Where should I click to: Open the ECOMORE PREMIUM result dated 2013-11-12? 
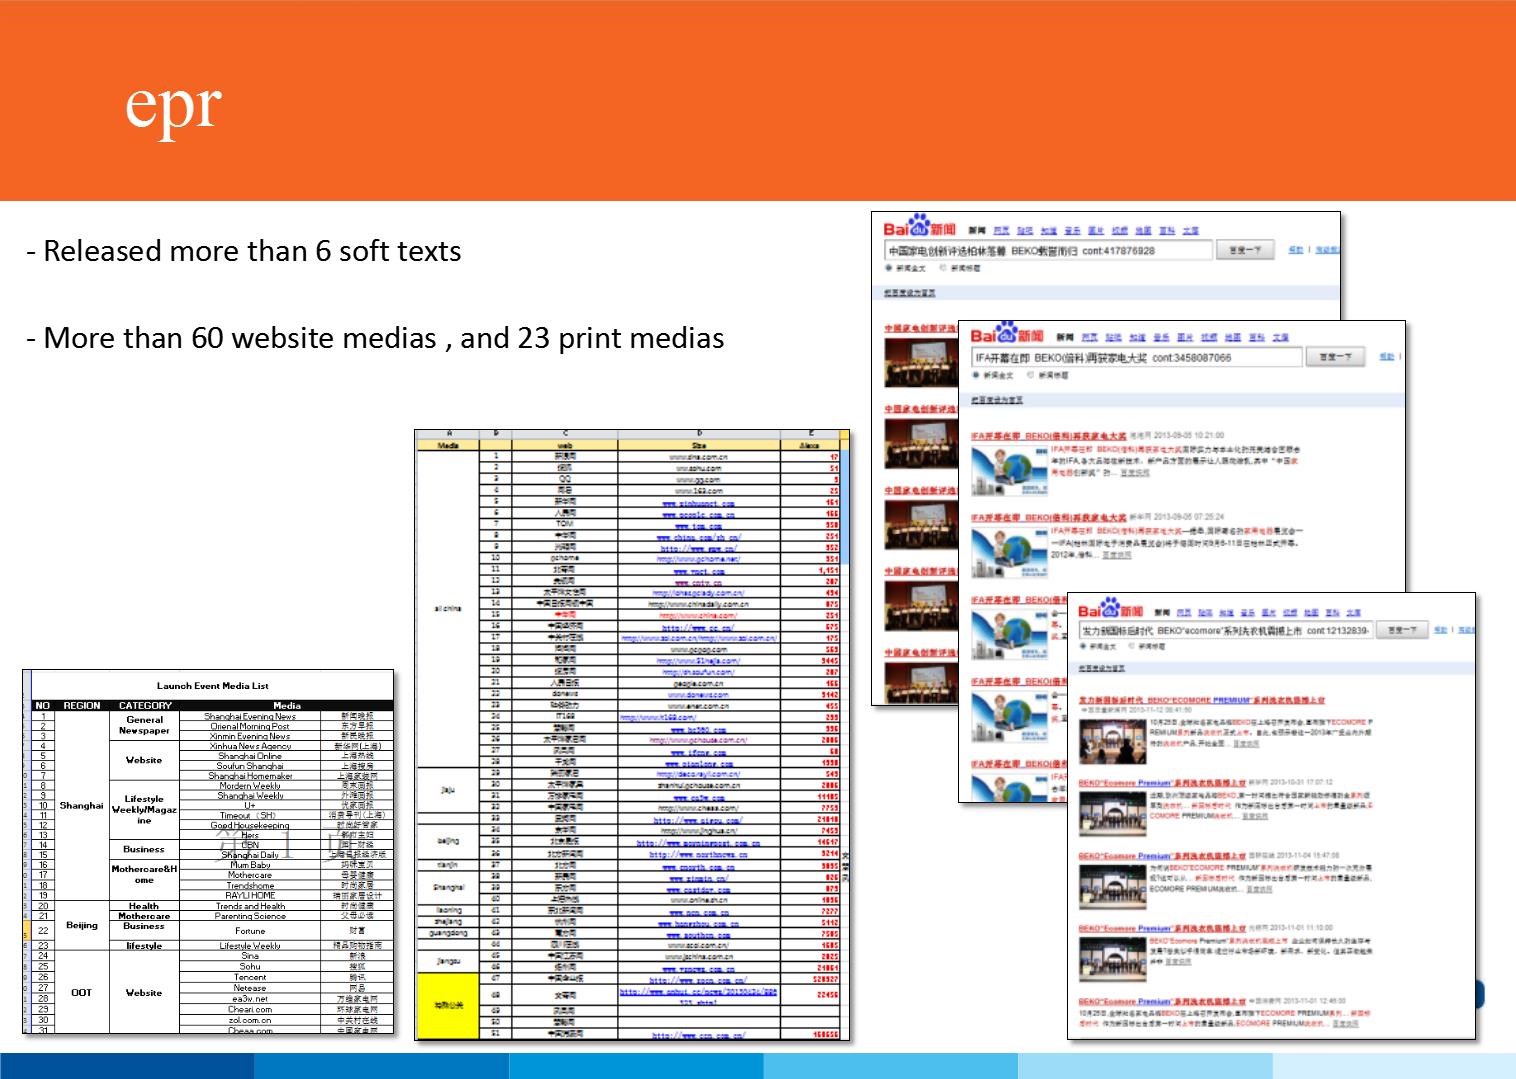tap(1201, 701)
